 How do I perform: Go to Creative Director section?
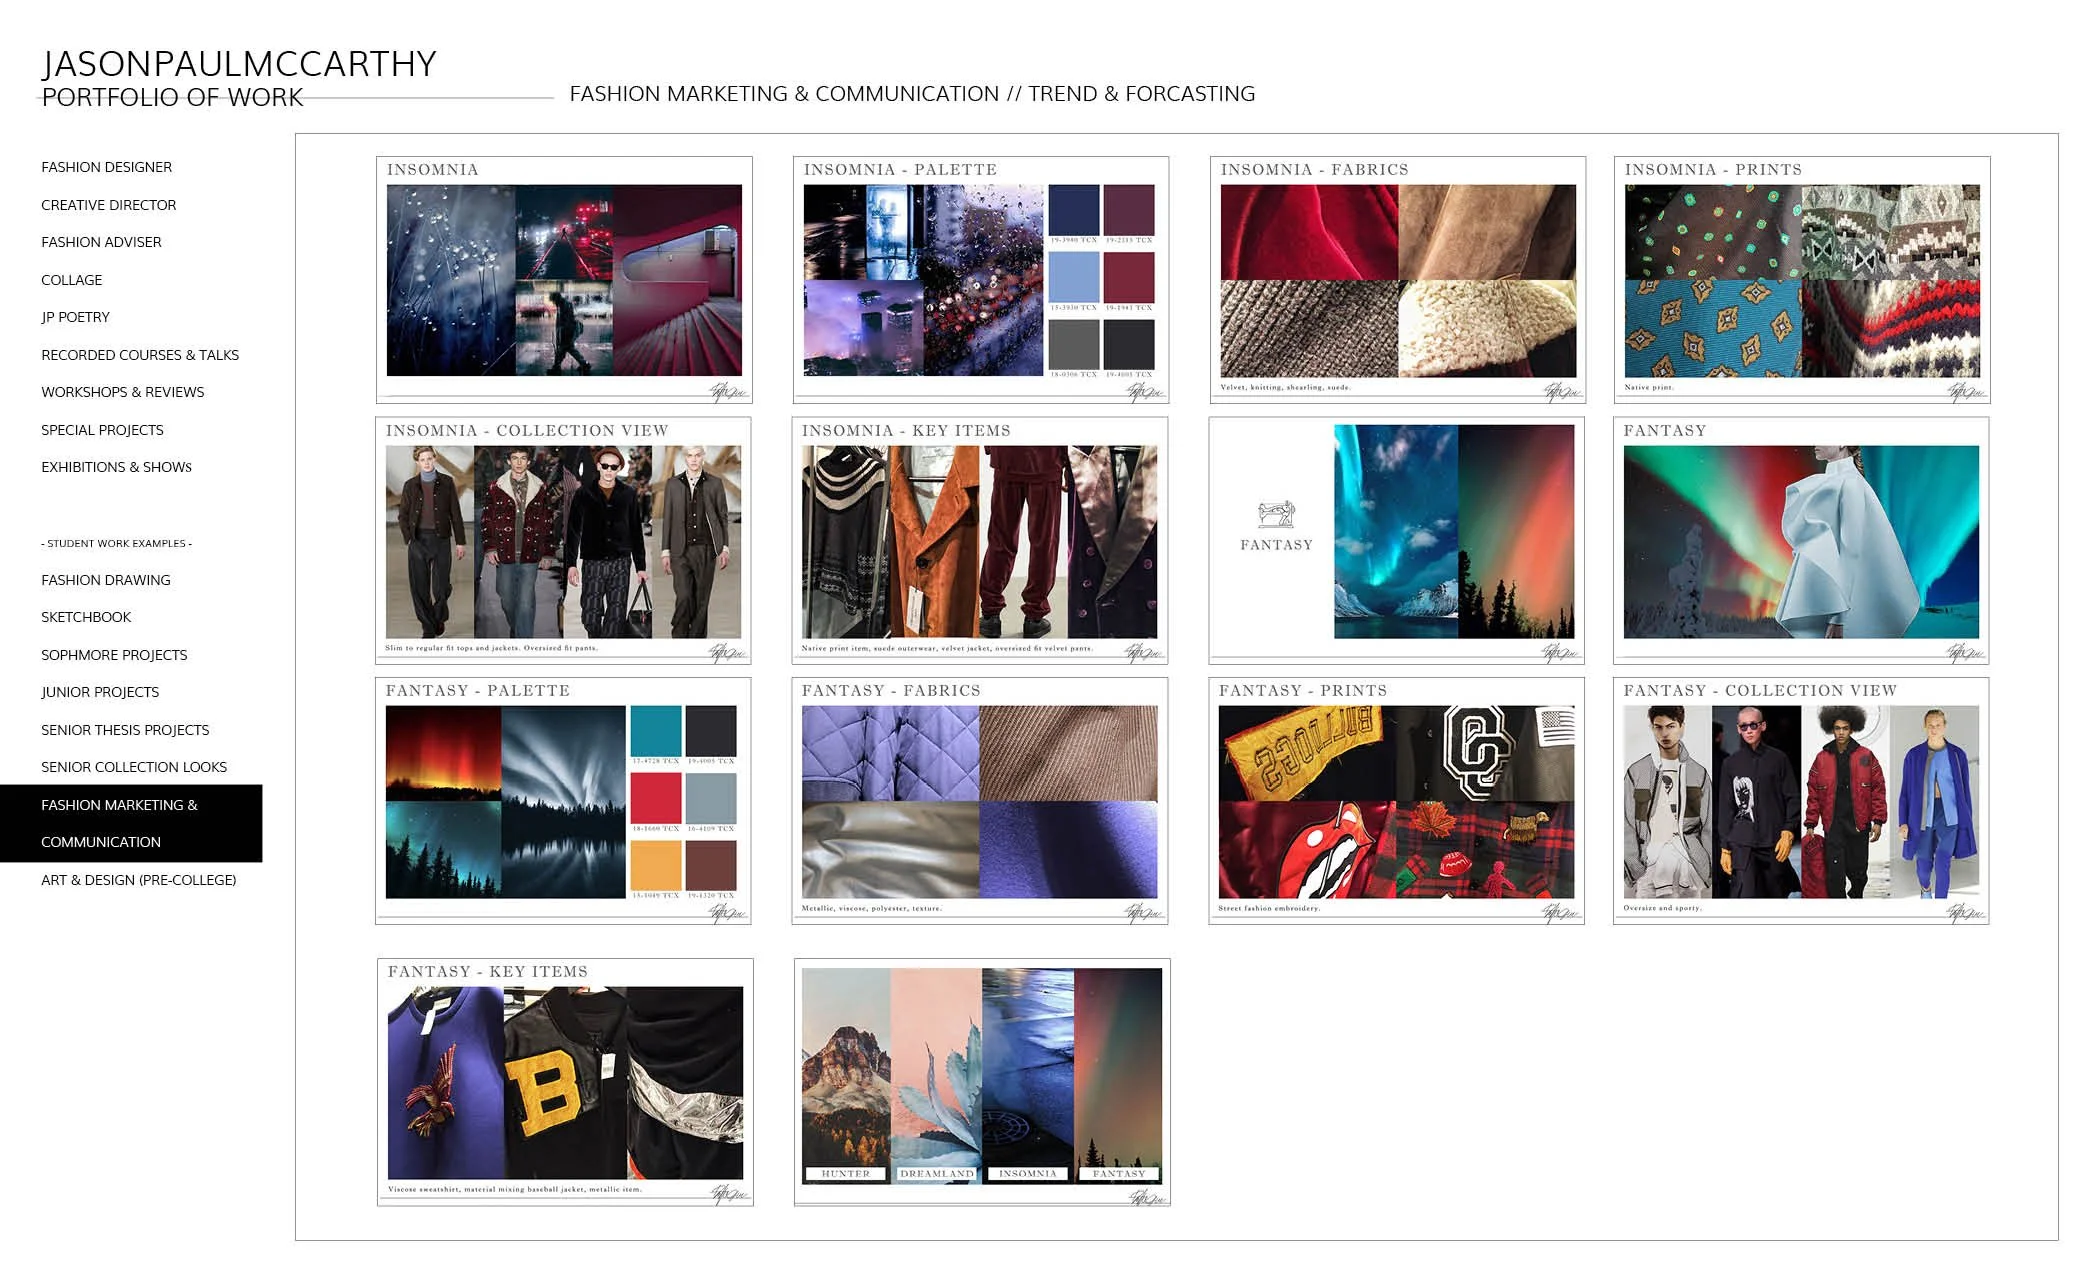click(108, 205)
